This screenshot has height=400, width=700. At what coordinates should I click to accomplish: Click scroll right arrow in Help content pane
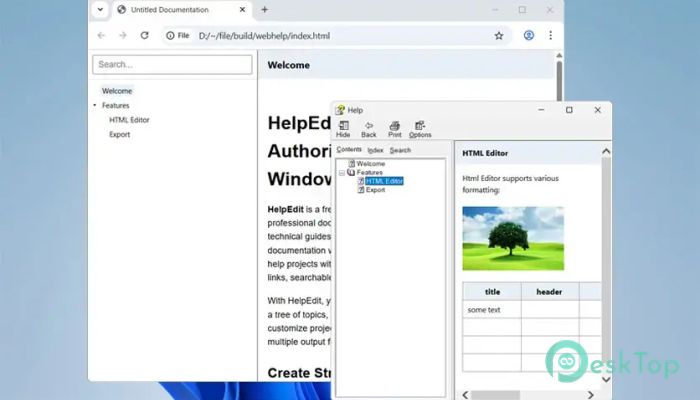tap(591, 395)
